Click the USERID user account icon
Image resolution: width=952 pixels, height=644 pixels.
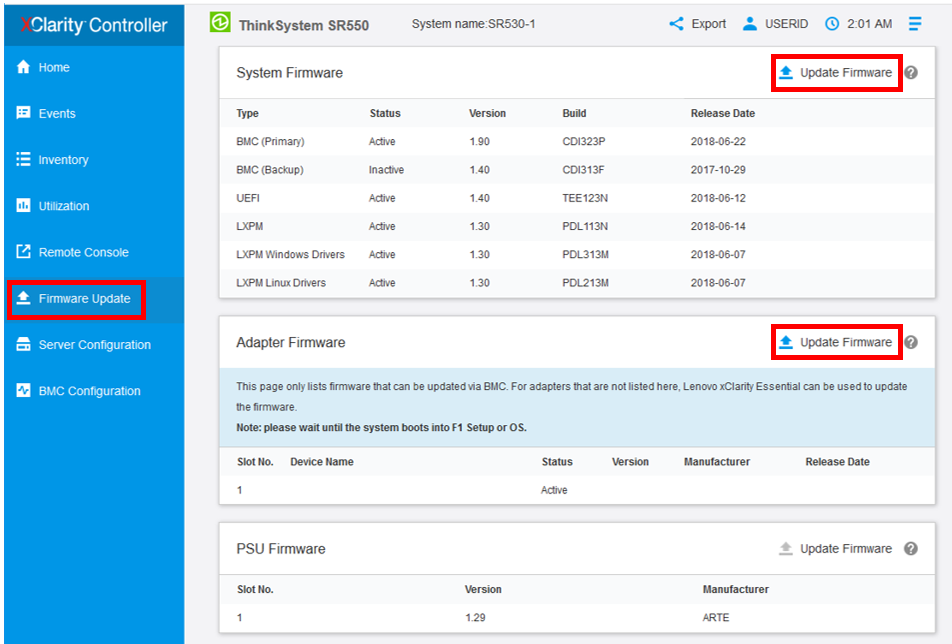[750, 24]
